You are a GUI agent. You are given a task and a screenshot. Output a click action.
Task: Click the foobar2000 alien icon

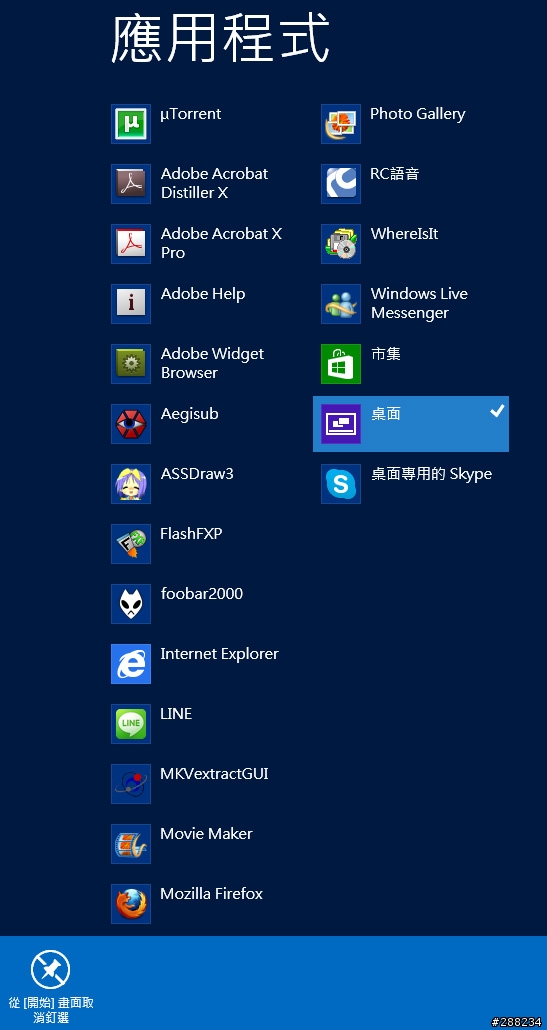tap(131, 604)
